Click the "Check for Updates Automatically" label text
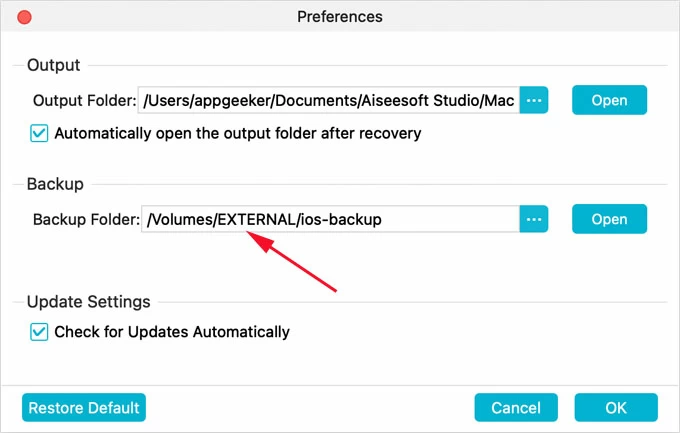The width and height of the screenshot is (680, 433). click(x=172, y=332)
